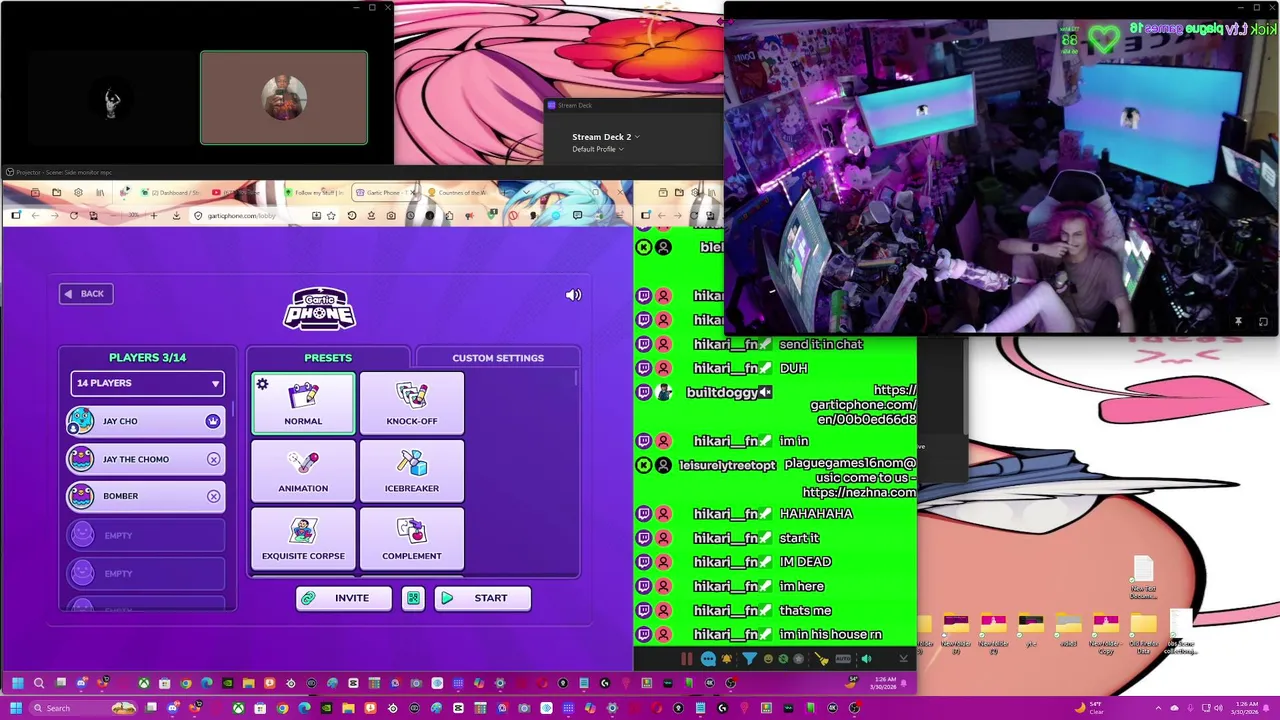Click the "DUH" chat message
The image size is (1280, 720).
point(793,368)
